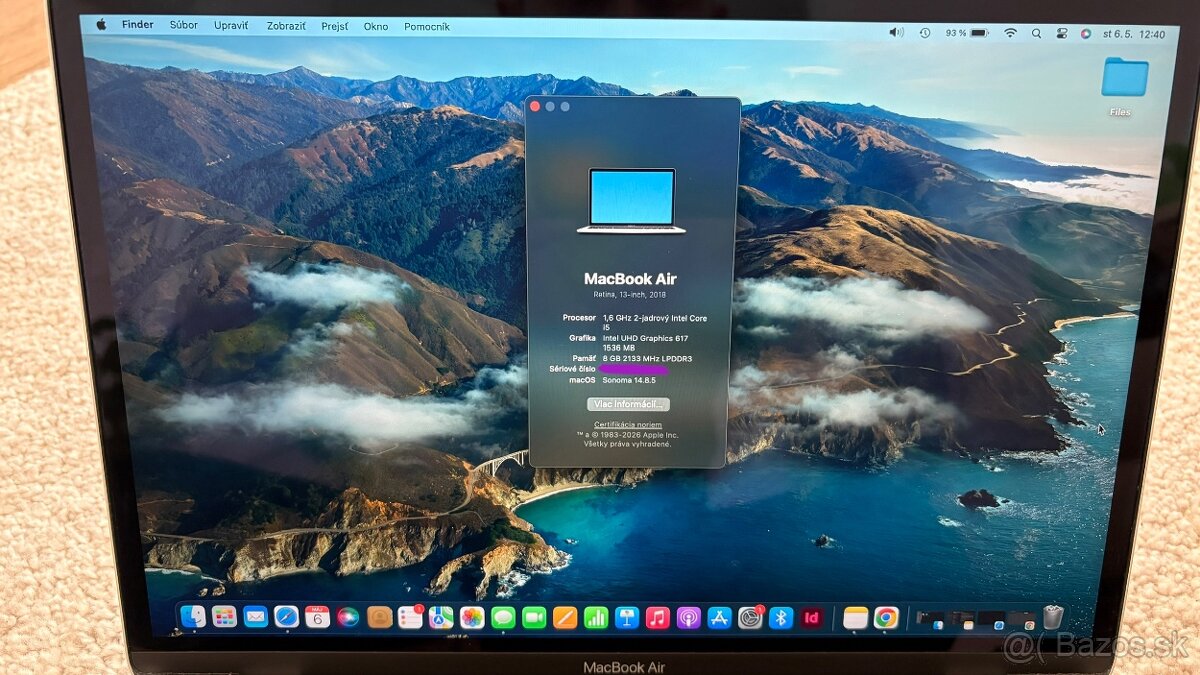The width and height of the screenshot is (1200, 675).
Task: Open the Upraviť menu
Action: click(231, 25)
